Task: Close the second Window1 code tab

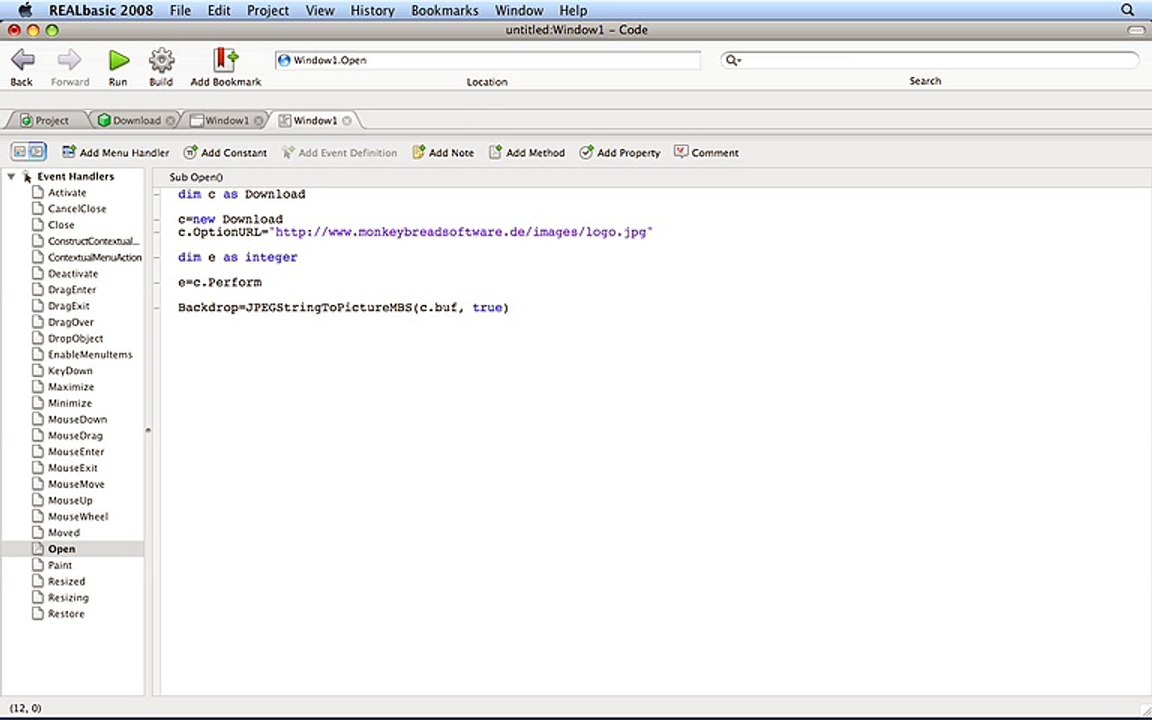Action: pos(347,120)
